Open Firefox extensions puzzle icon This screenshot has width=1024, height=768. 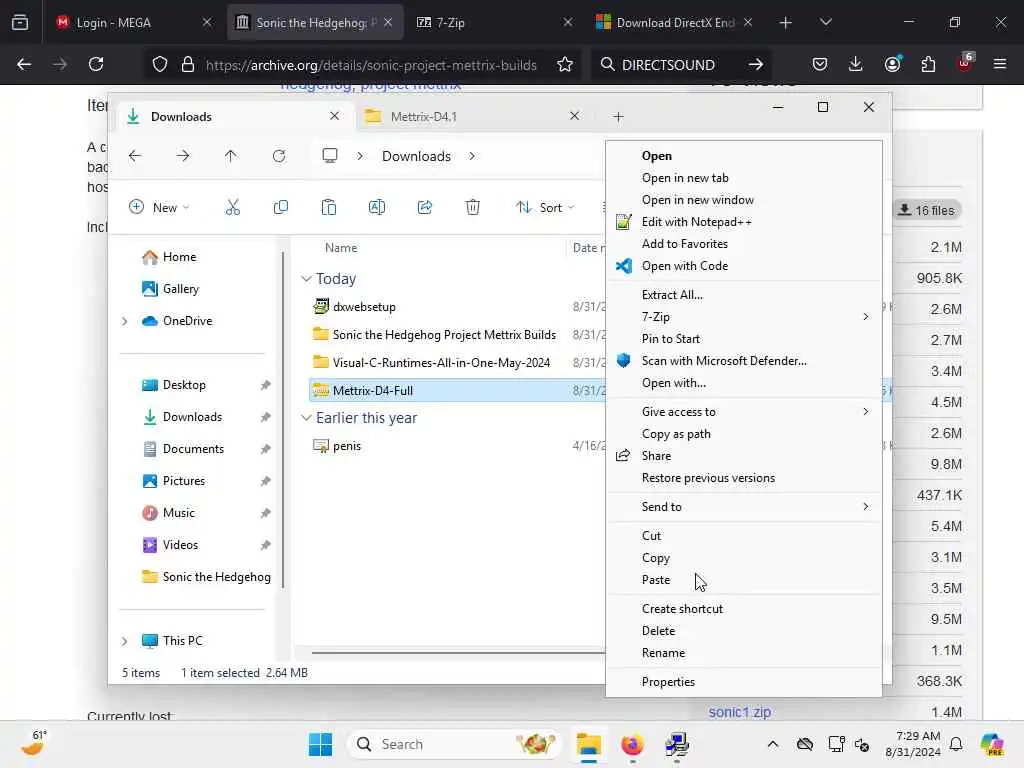coord(928,64)
